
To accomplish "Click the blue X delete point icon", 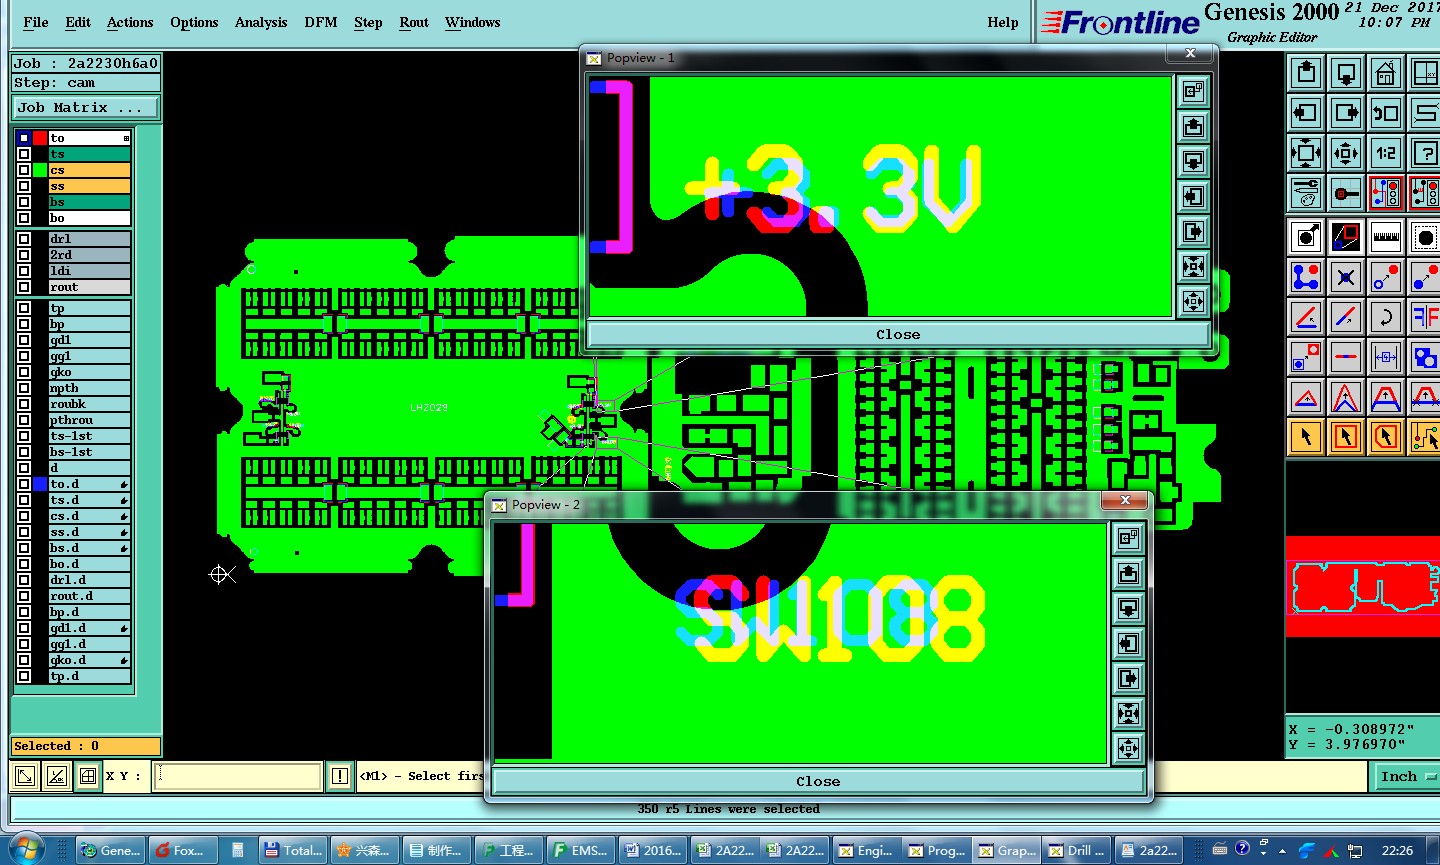I will [x=1346, y=277].
